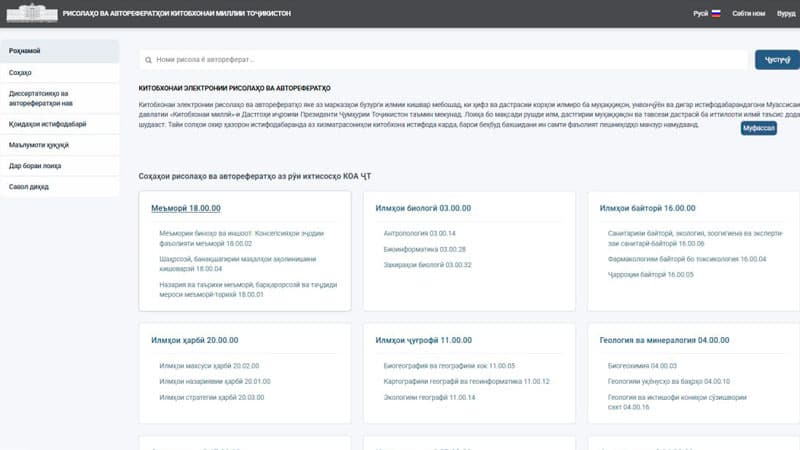The width and height of the screenshot is (800, 450).
Task: Open 'Меъморӣ 18.00.00' category heading
Action: coord(186,208)
